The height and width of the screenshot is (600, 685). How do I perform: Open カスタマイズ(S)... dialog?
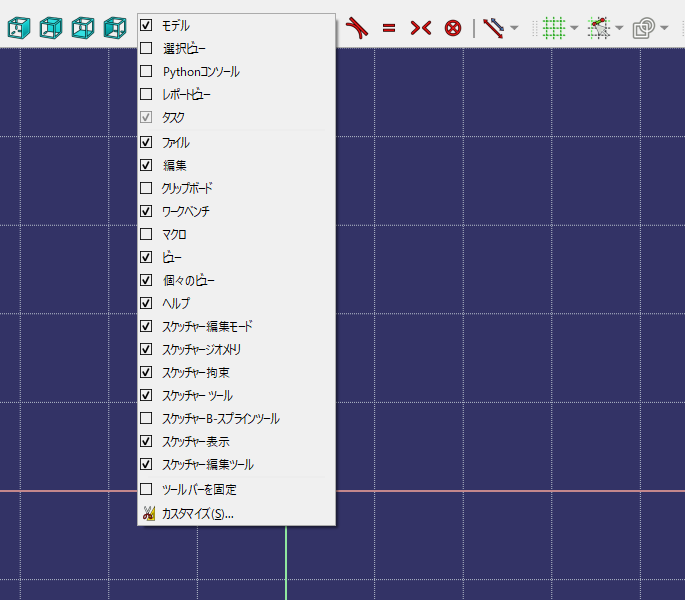pyautogui.click(x=236, y=513)
